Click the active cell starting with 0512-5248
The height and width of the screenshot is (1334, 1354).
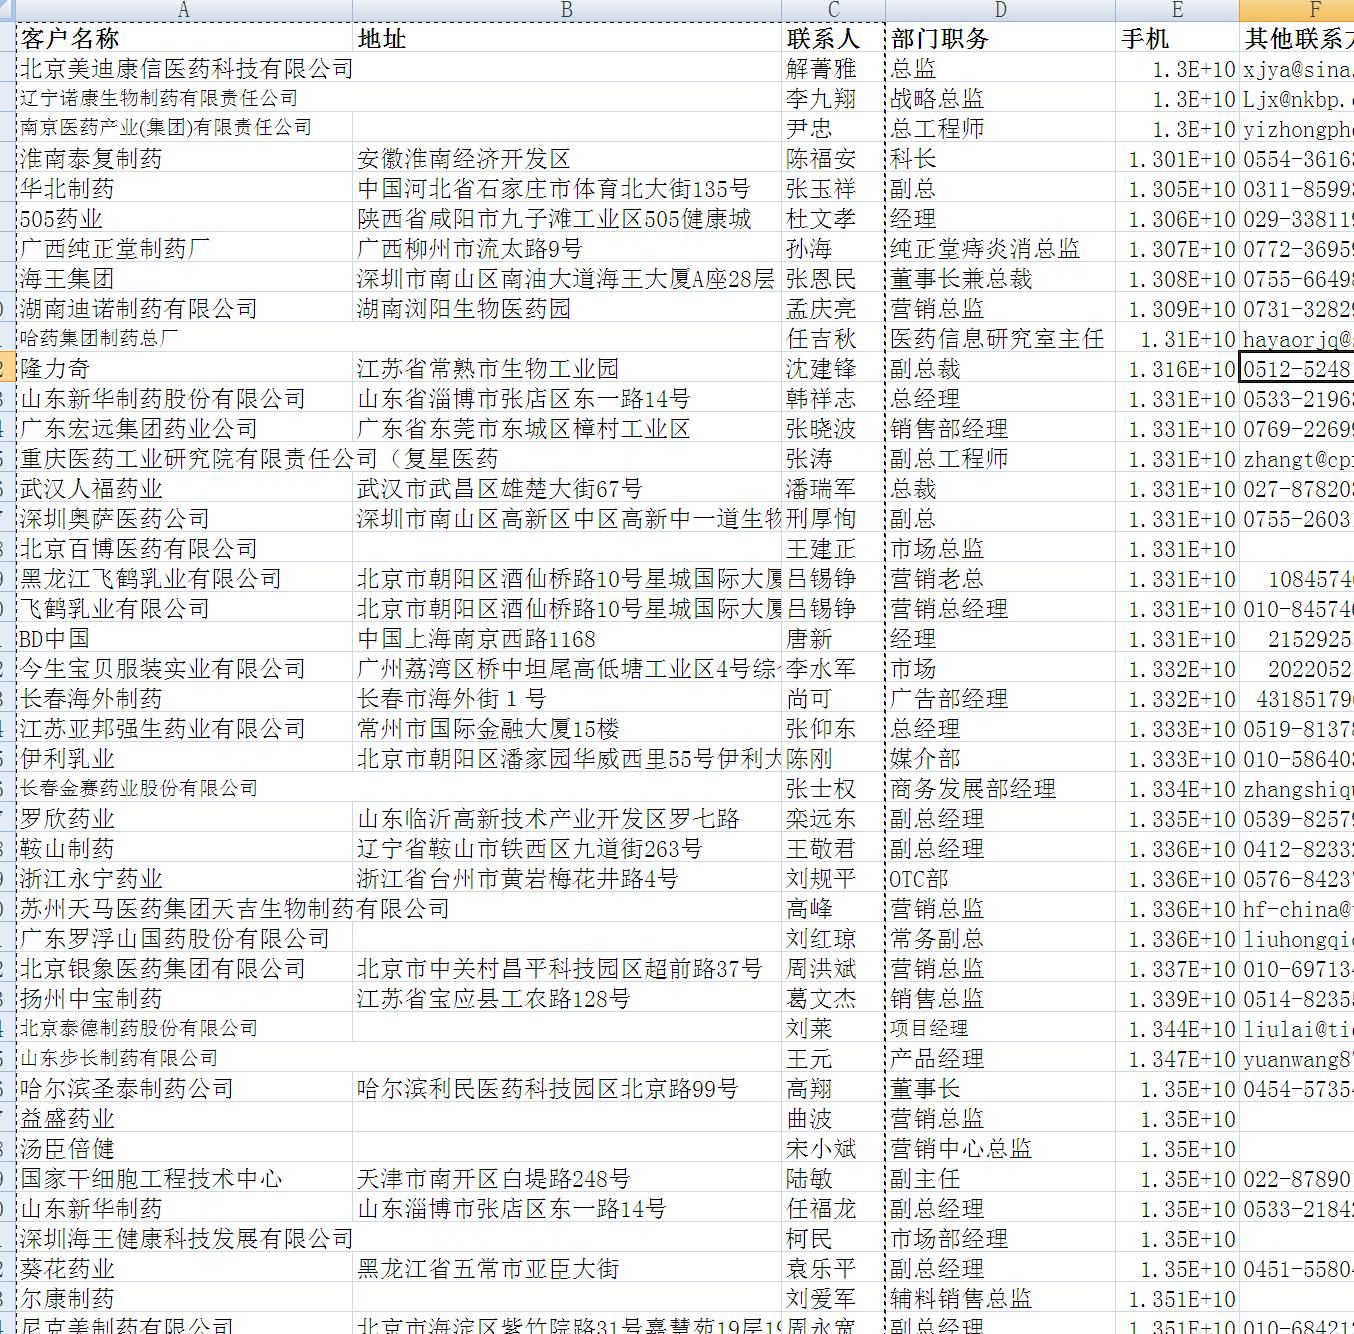tap(1297, 369)
